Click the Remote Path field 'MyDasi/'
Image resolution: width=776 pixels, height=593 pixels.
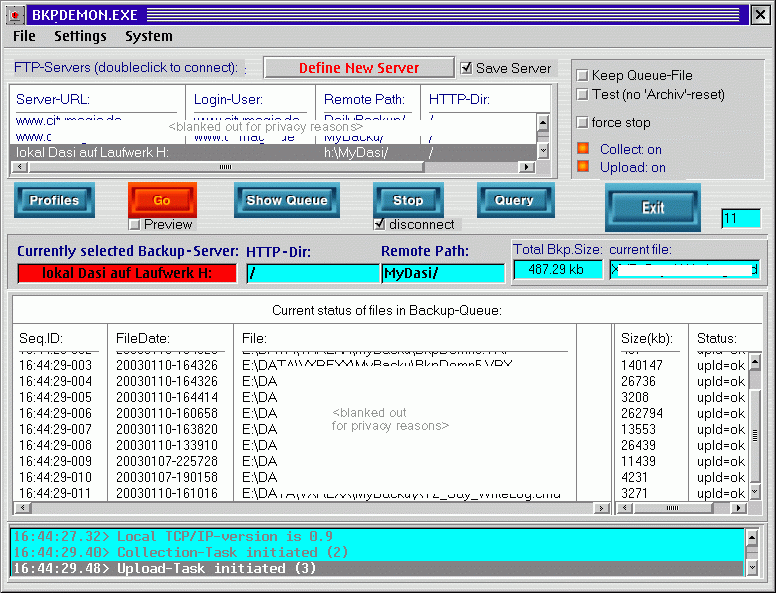[x=443, y=273]
